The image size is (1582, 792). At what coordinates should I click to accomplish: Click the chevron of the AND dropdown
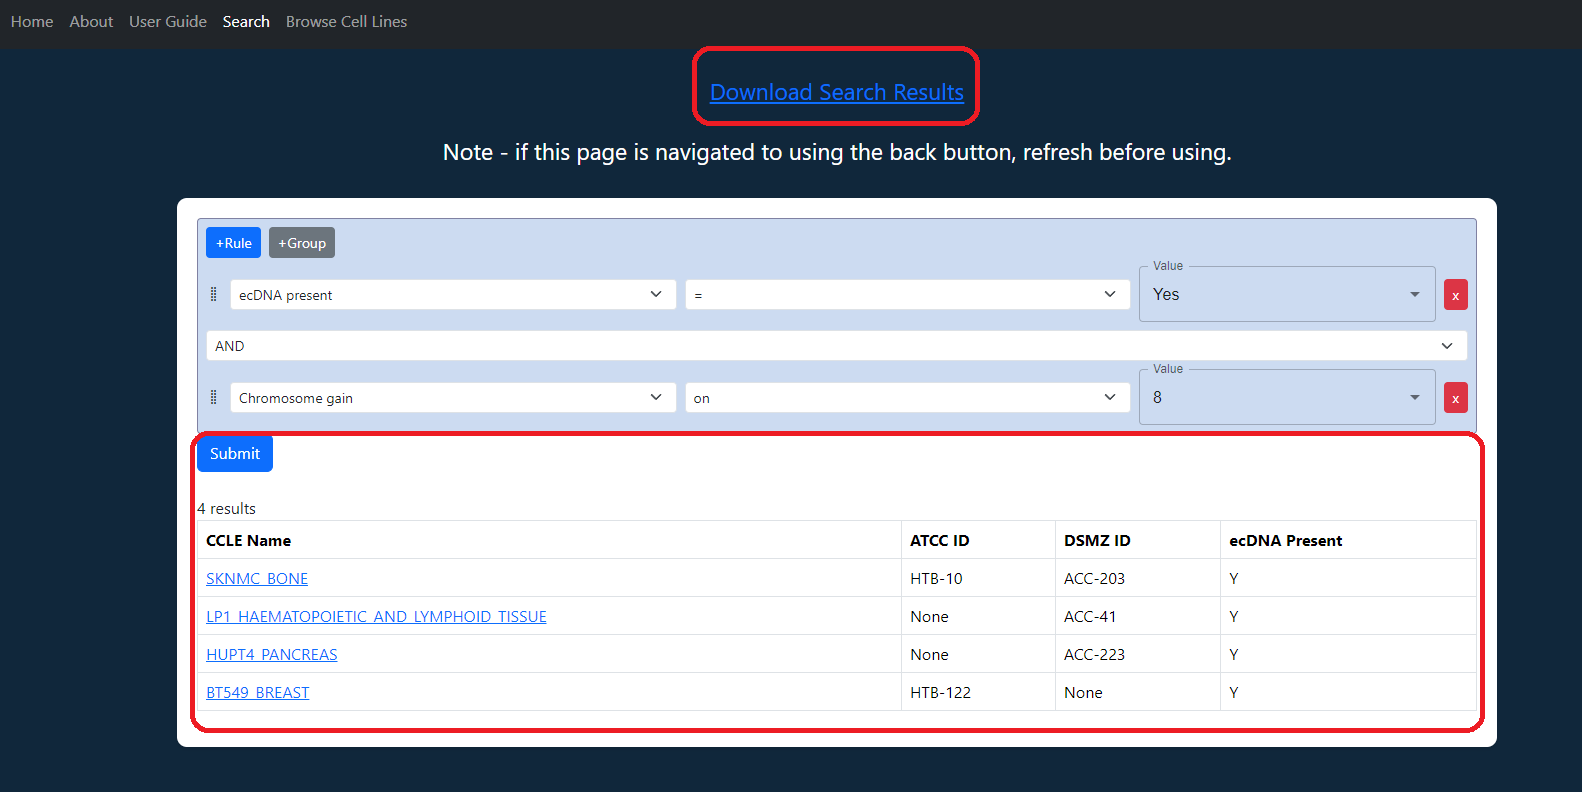pyautogui.click(x=1447, y=346)
